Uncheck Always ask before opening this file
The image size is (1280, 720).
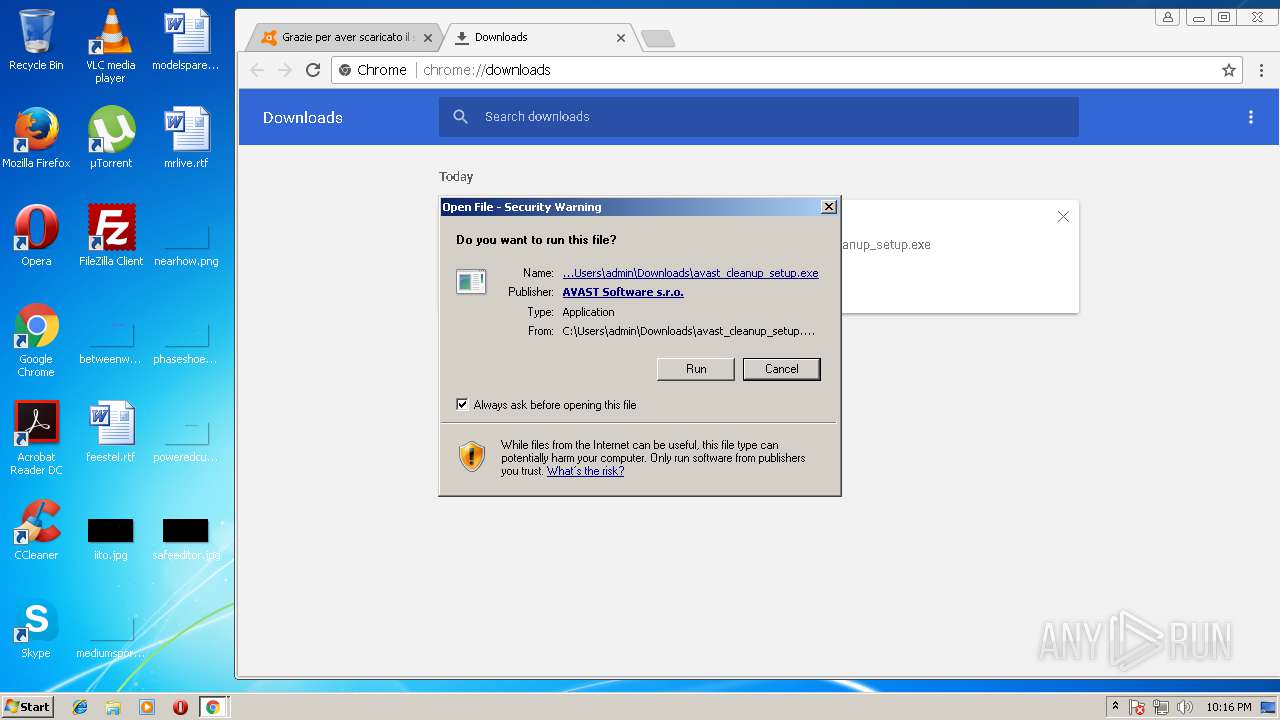[462, 405]
